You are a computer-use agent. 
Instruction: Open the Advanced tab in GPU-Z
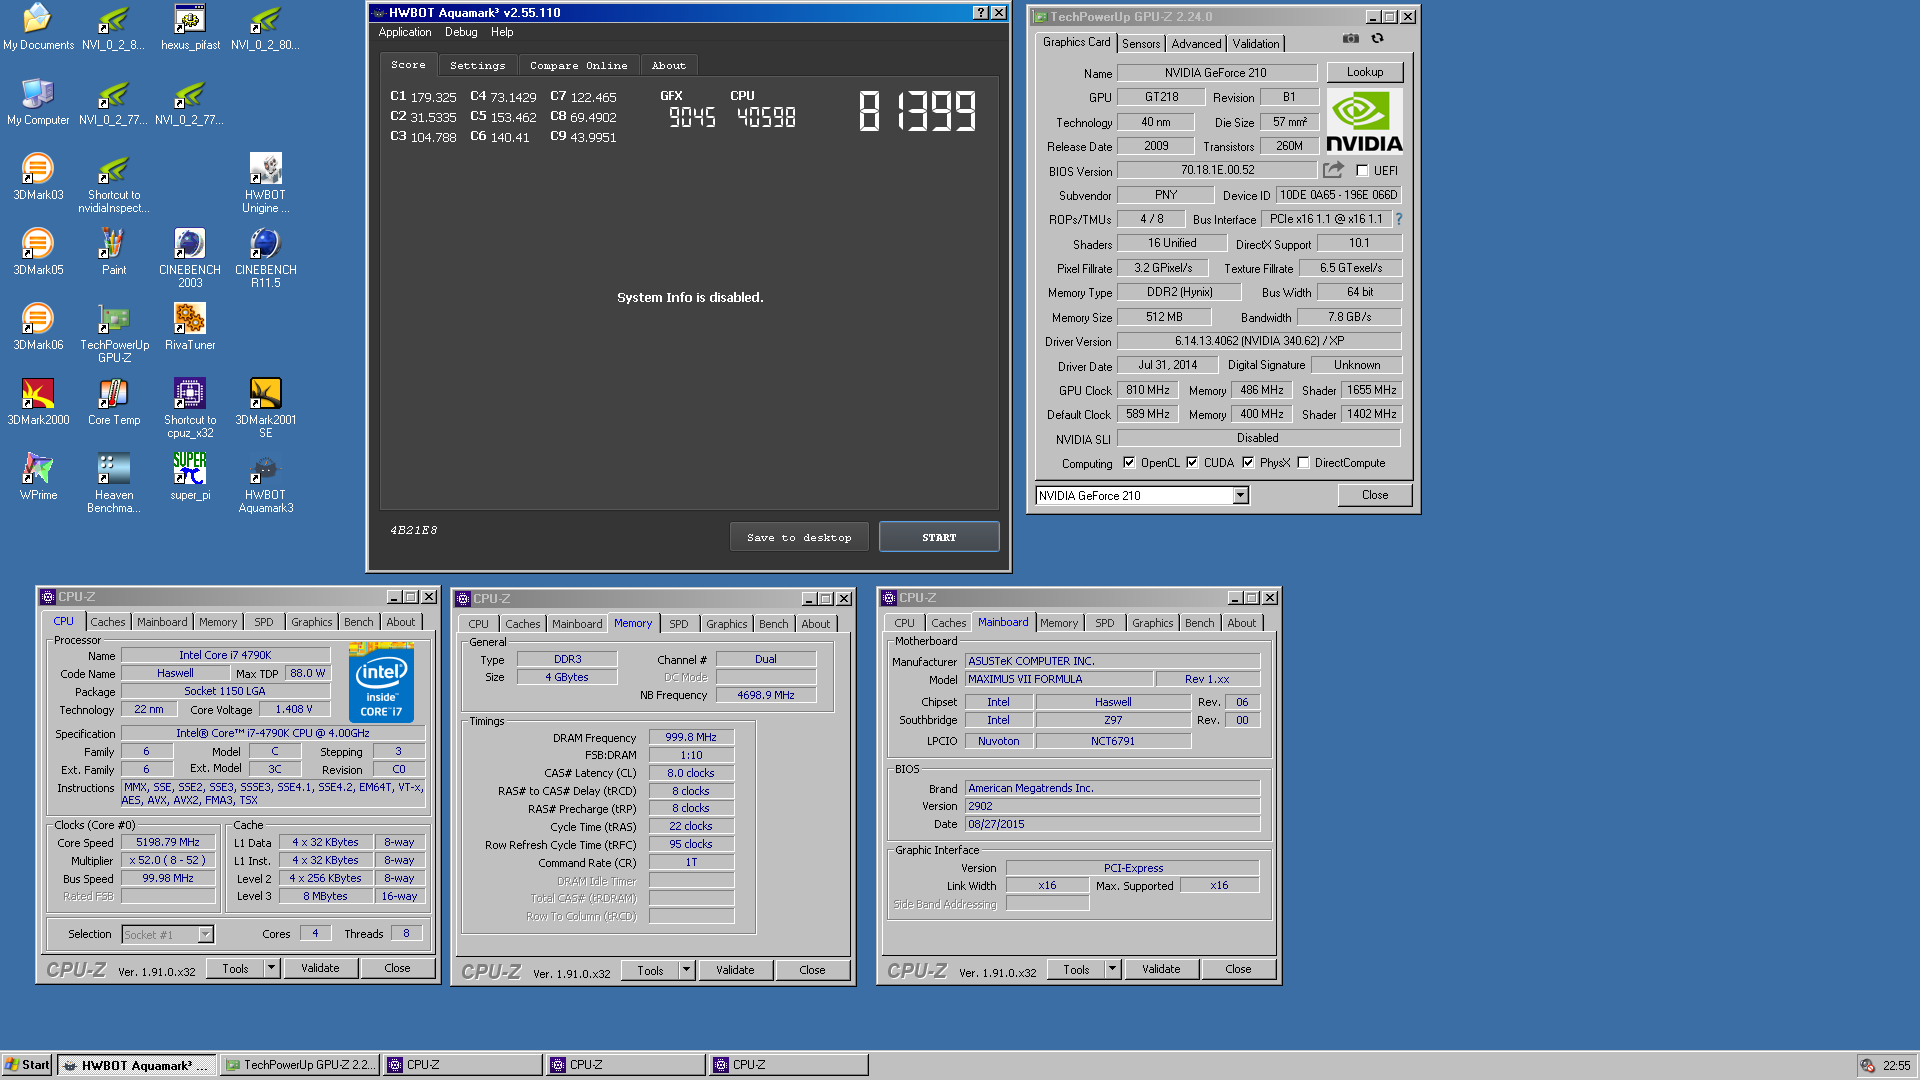[x=1196, y=44]
